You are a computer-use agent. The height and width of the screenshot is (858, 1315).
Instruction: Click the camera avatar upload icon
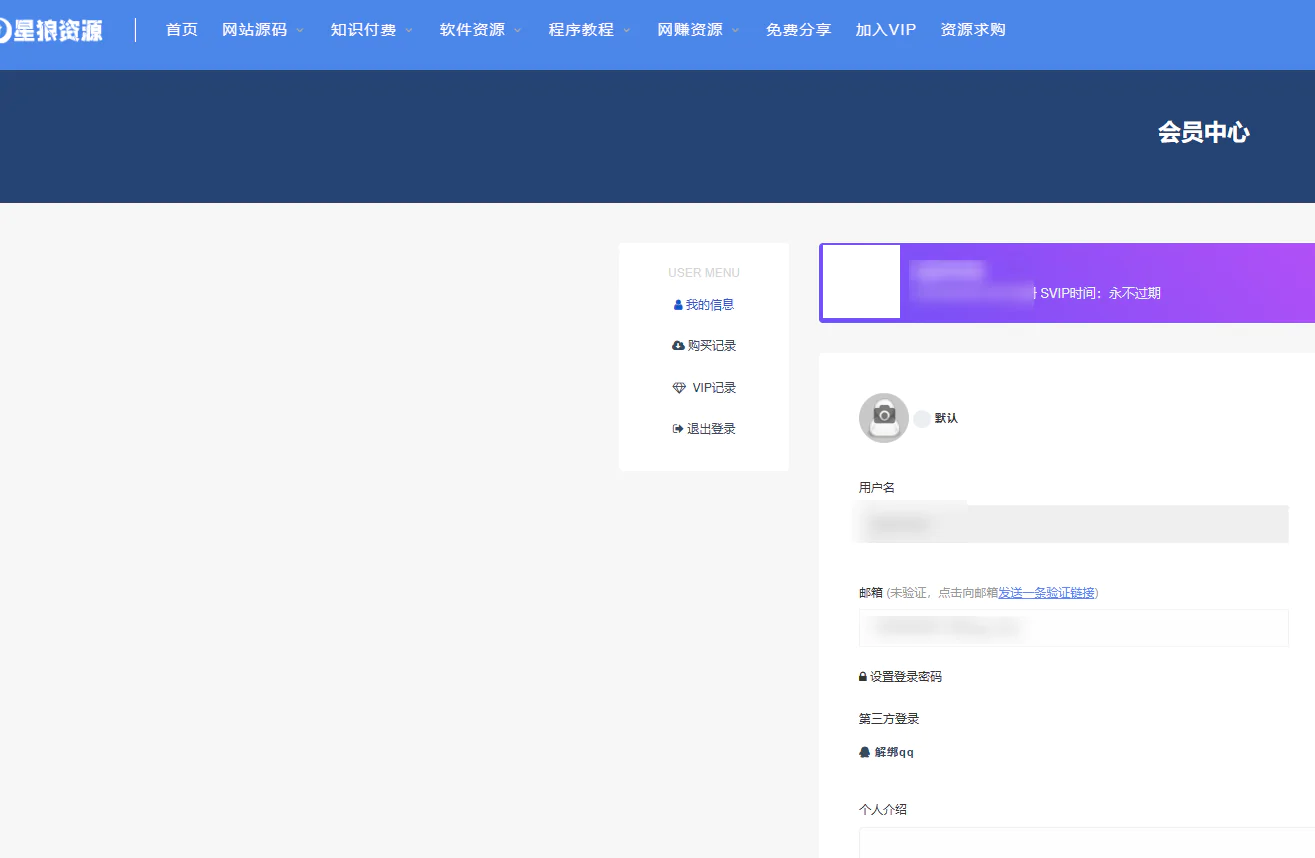tap(884, 418)
